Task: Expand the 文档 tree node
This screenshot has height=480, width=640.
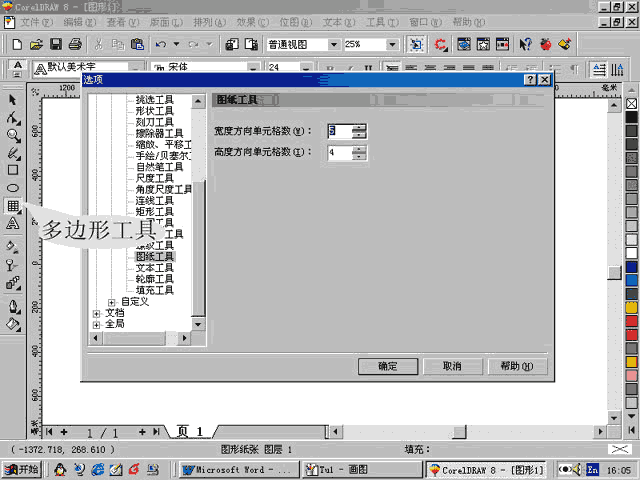Action: tap(97, 313)
